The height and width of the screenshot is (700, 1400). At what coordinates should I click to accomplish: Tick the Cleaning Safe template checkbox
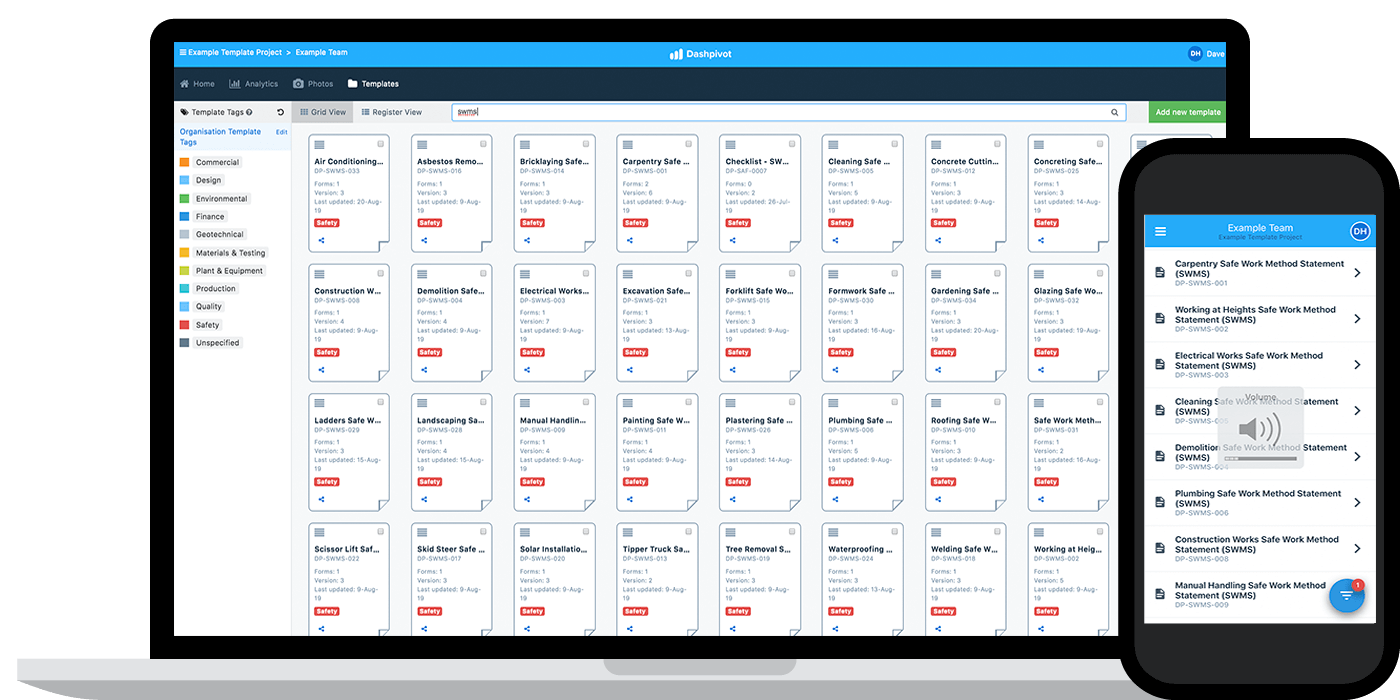click(895, 145)
